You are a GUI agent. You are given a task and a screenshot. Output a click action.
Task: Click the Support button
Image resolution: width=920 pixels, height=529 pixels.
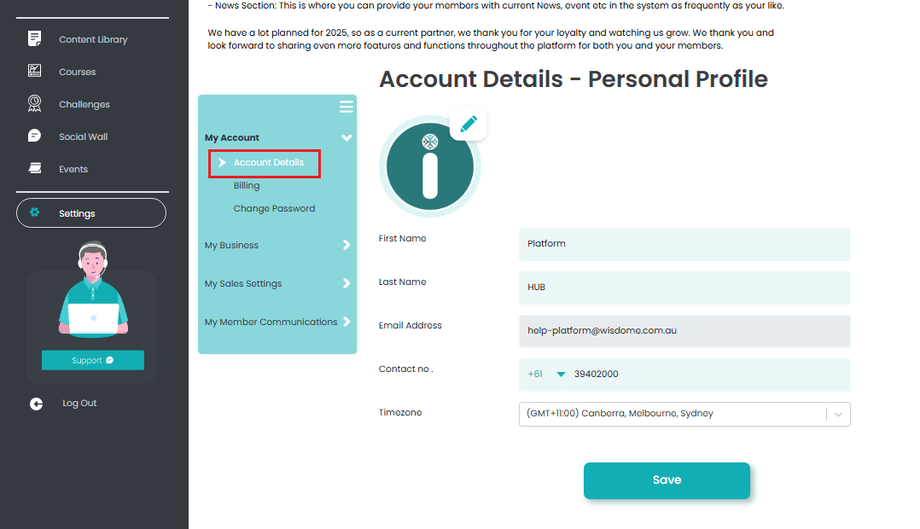coord(92,360)
